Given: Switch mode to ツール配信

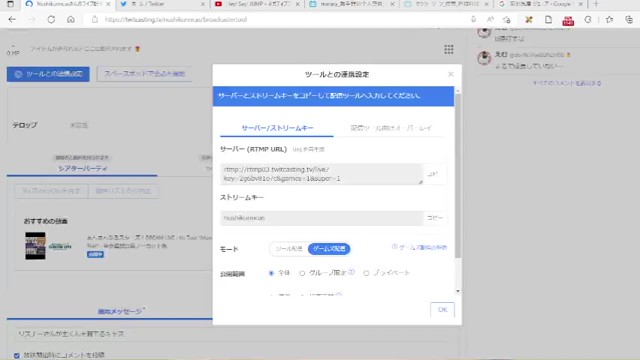Looking at the screenshot, I should [x=289, y=249].
